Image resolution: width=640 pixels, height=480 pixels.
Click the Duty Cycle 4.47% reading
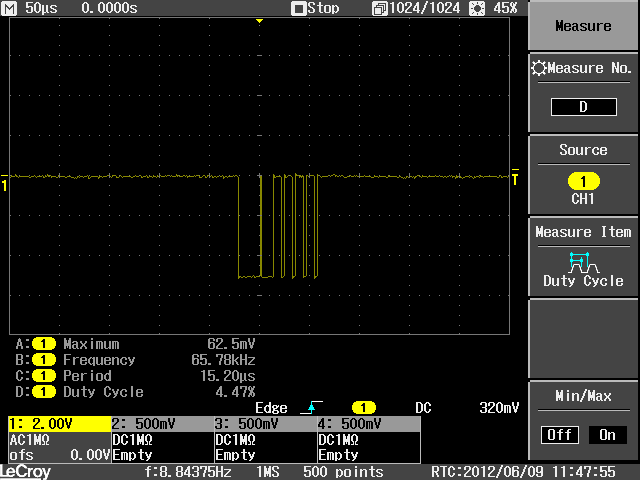[236, 392]
